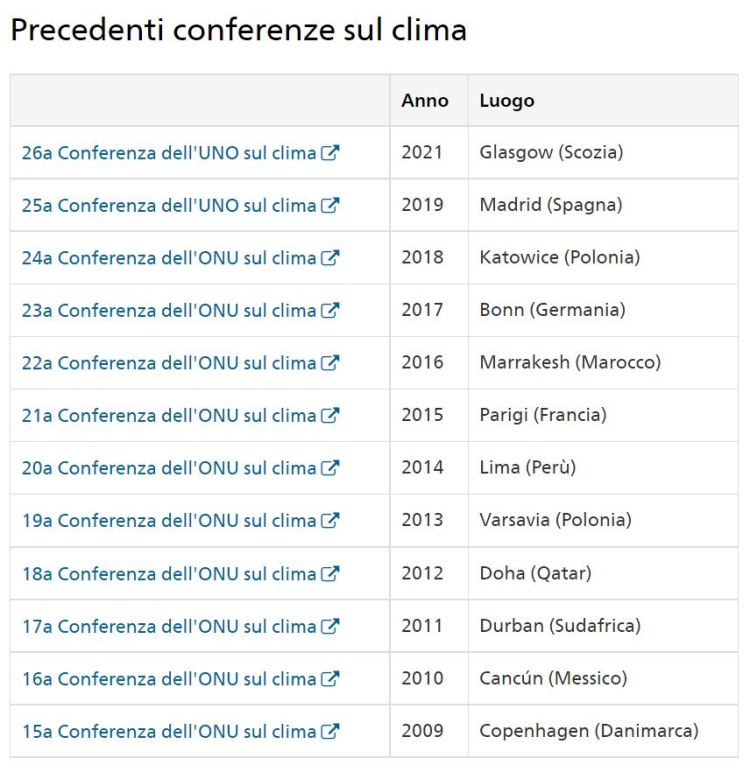
Task: Click external-link icon beside 23a Conferenza
Action: [330, 311]
